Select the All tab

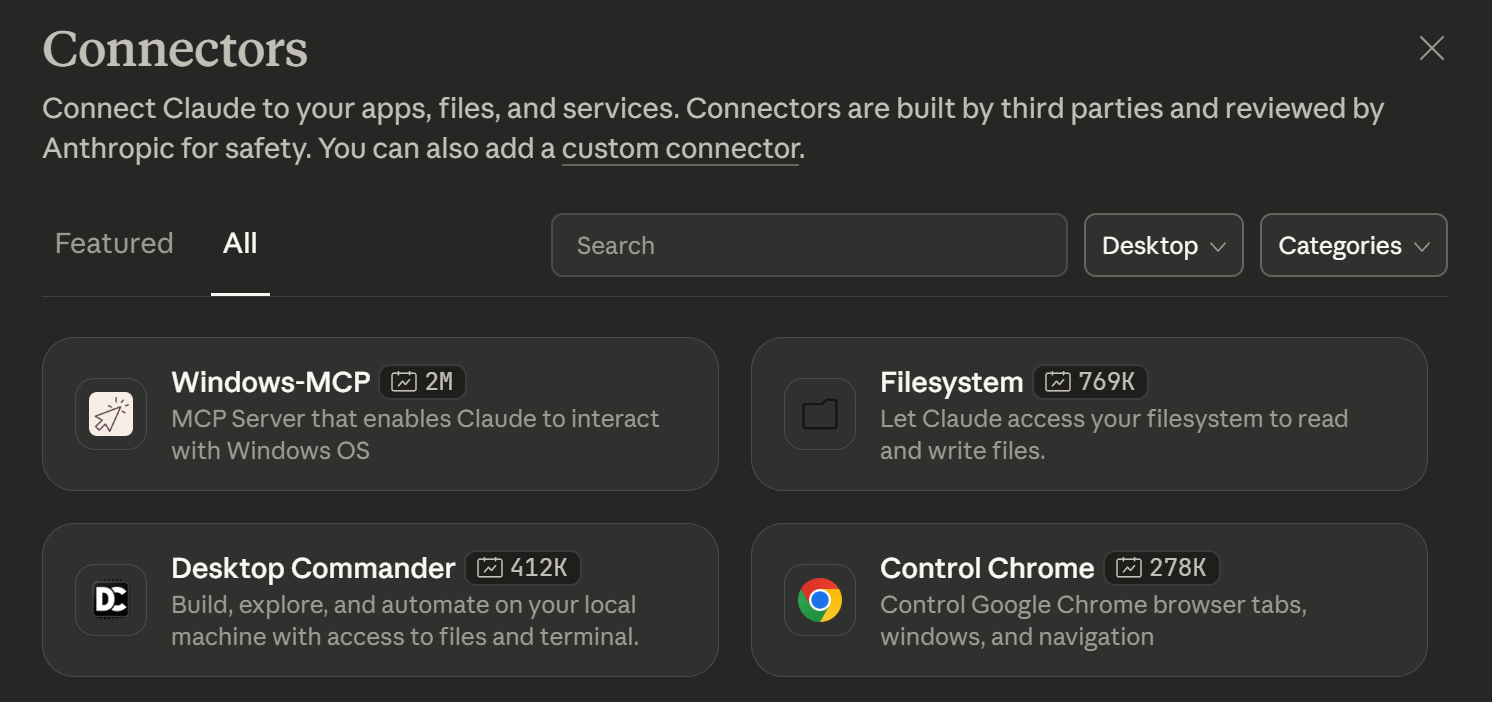[240, 242]
